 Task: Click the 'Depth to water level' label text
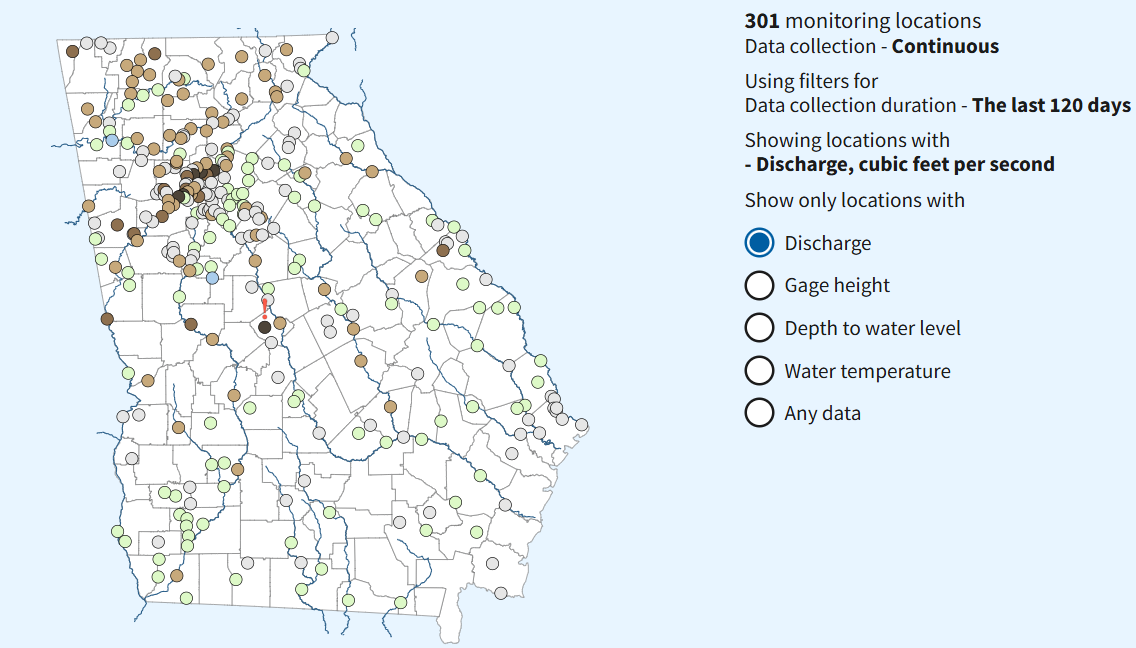click(x=872, y=328)
